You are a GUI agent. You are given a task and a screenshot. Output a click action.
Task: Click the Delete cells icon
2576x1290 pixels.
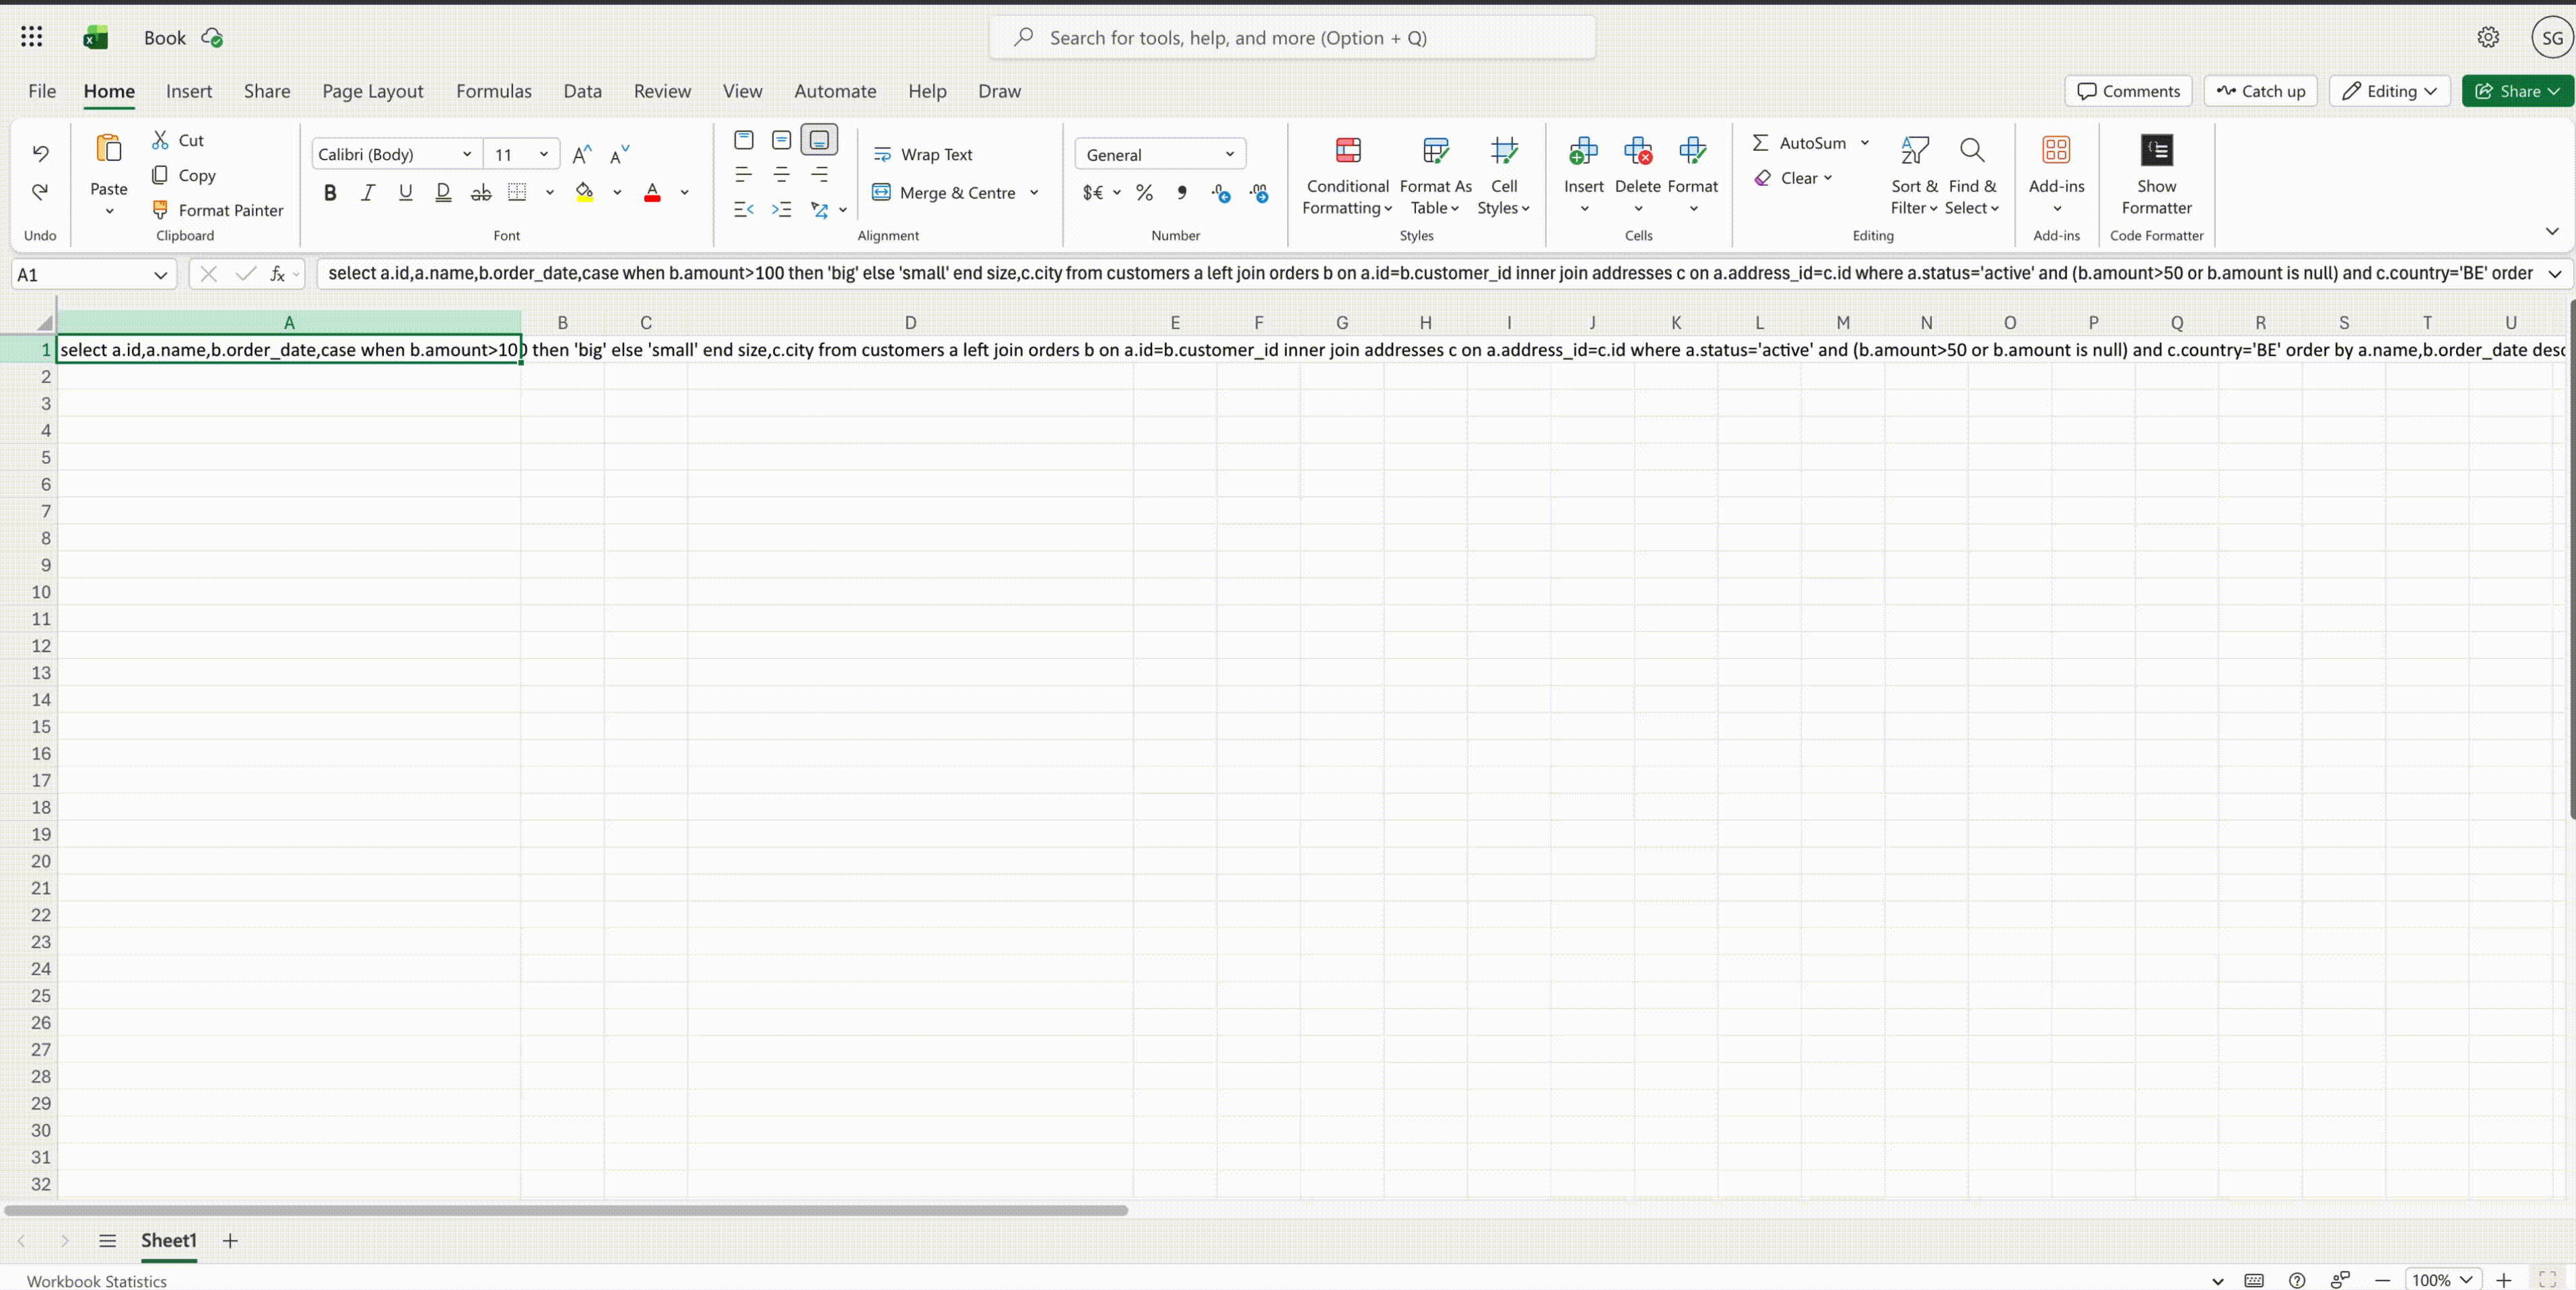coord(1638,150)
